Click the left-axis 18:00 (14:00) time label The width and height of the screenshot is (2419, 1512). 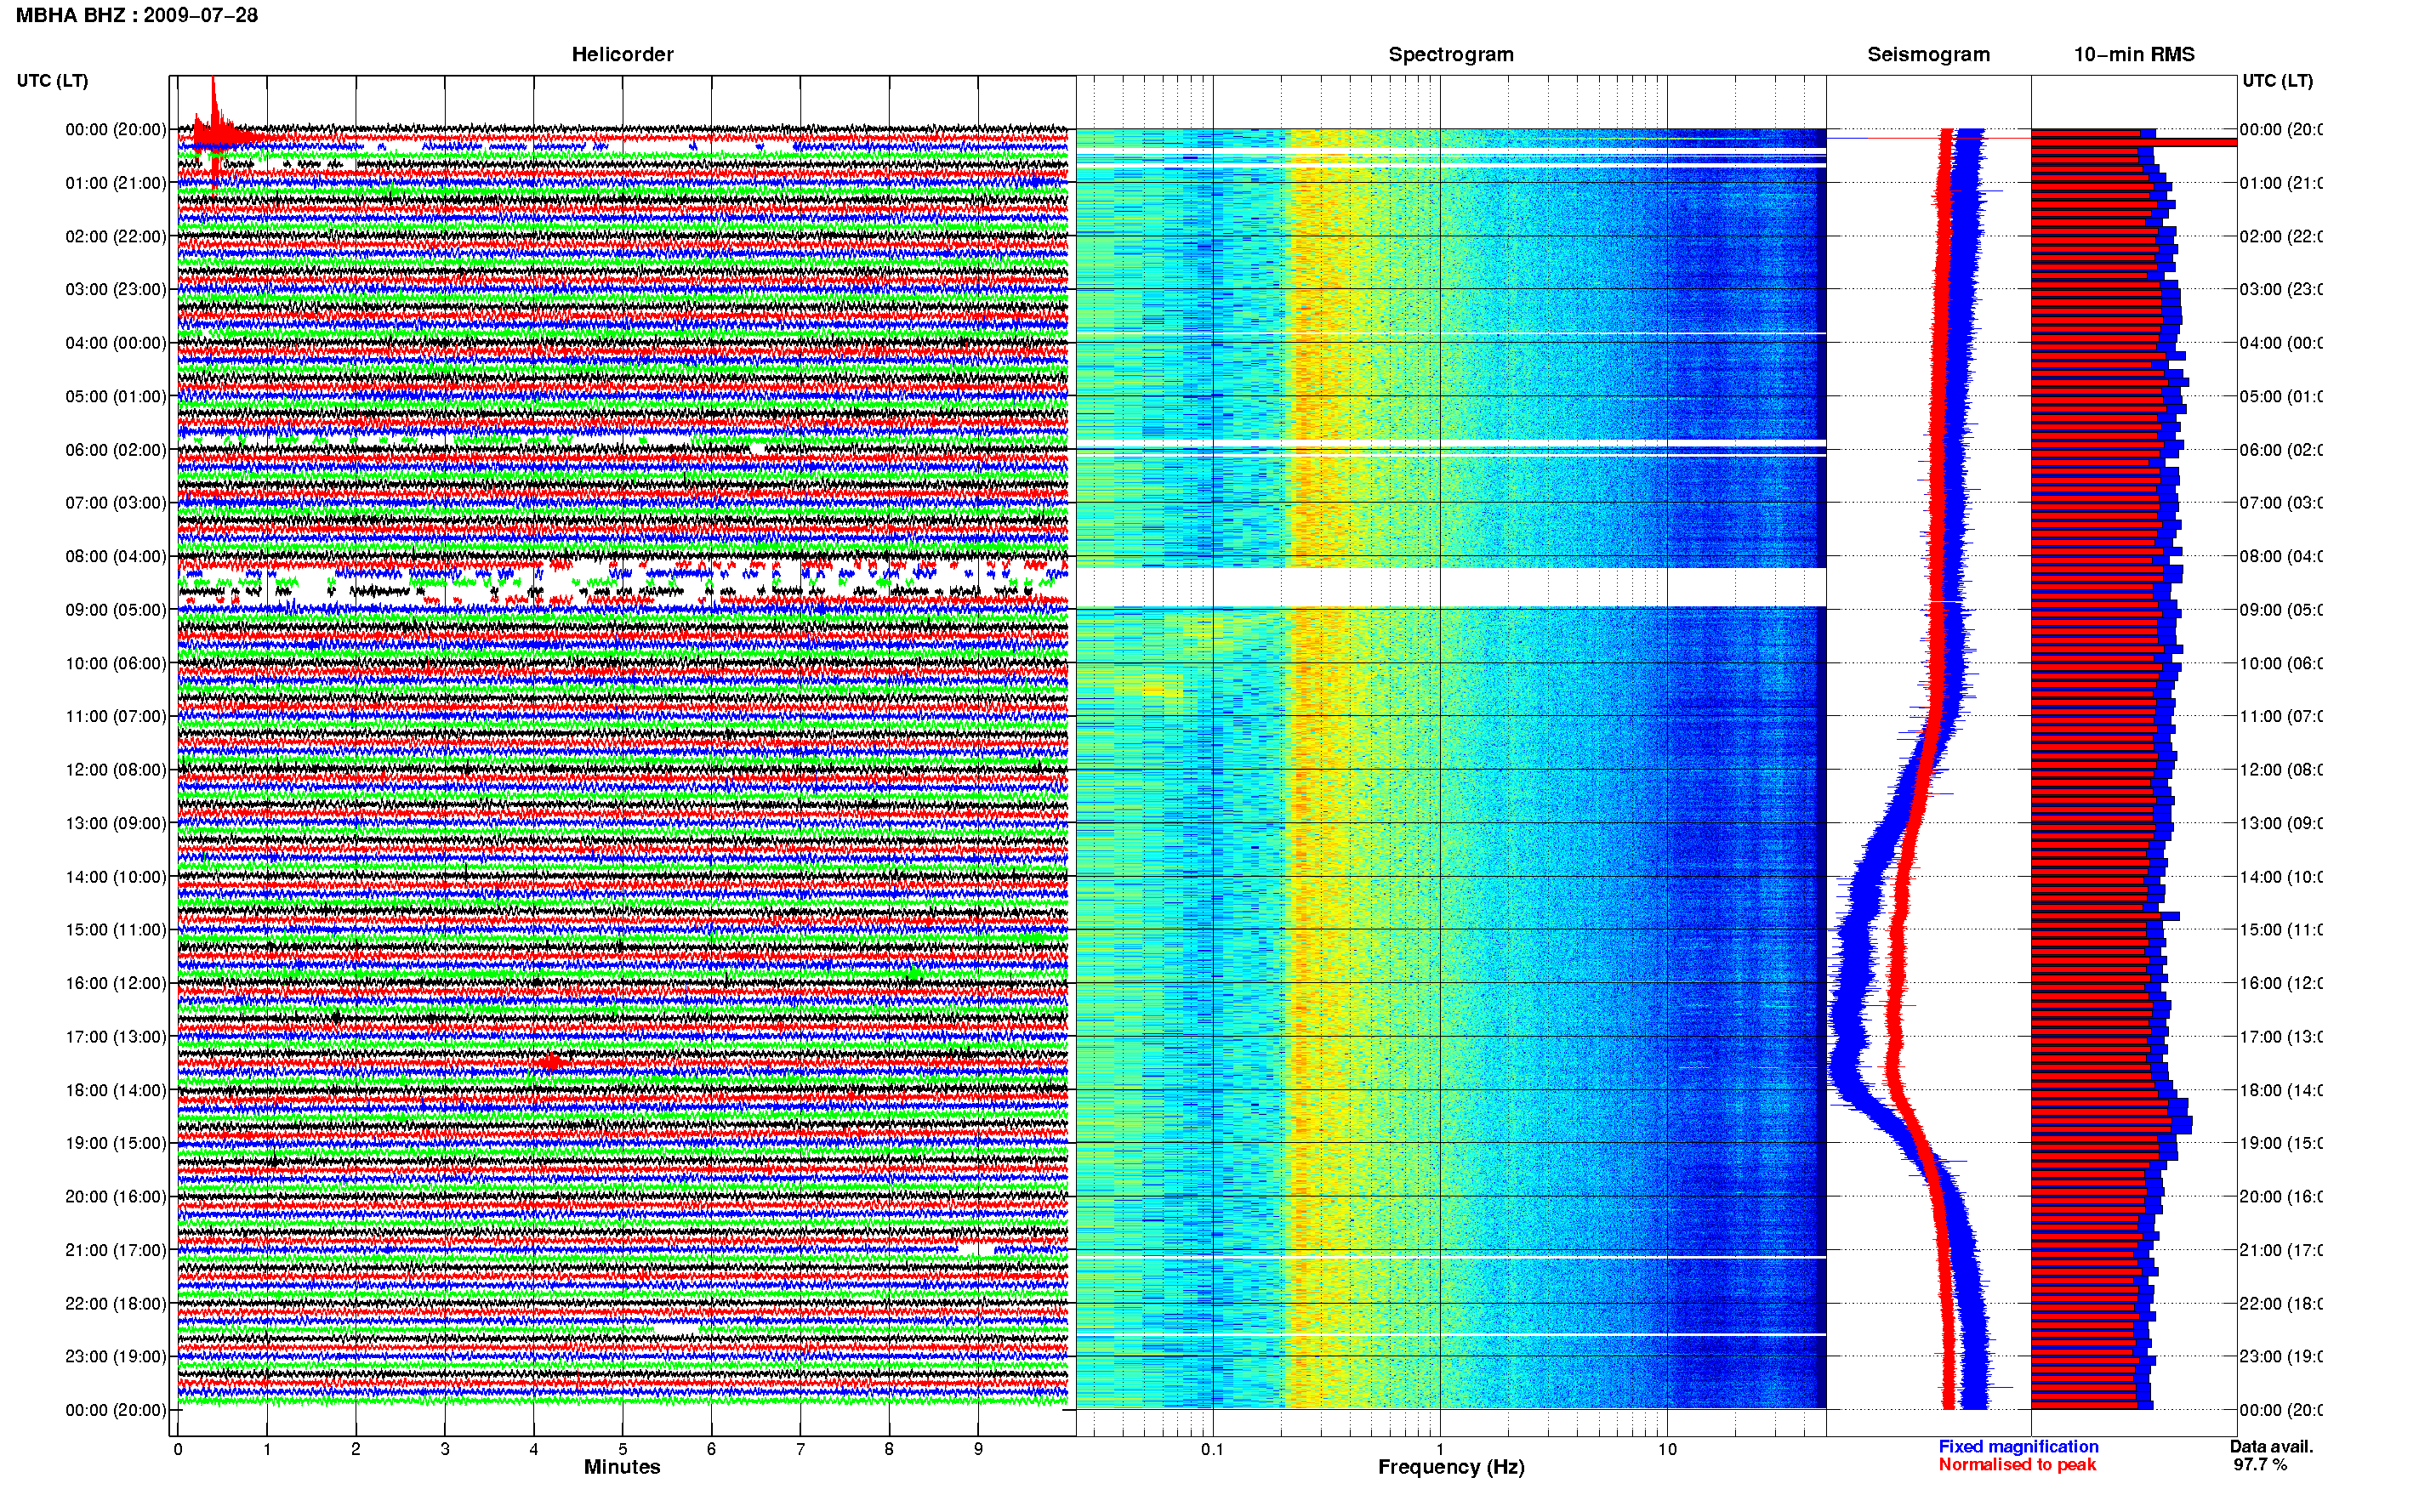pyautogui.click(x=116, y=1090)
